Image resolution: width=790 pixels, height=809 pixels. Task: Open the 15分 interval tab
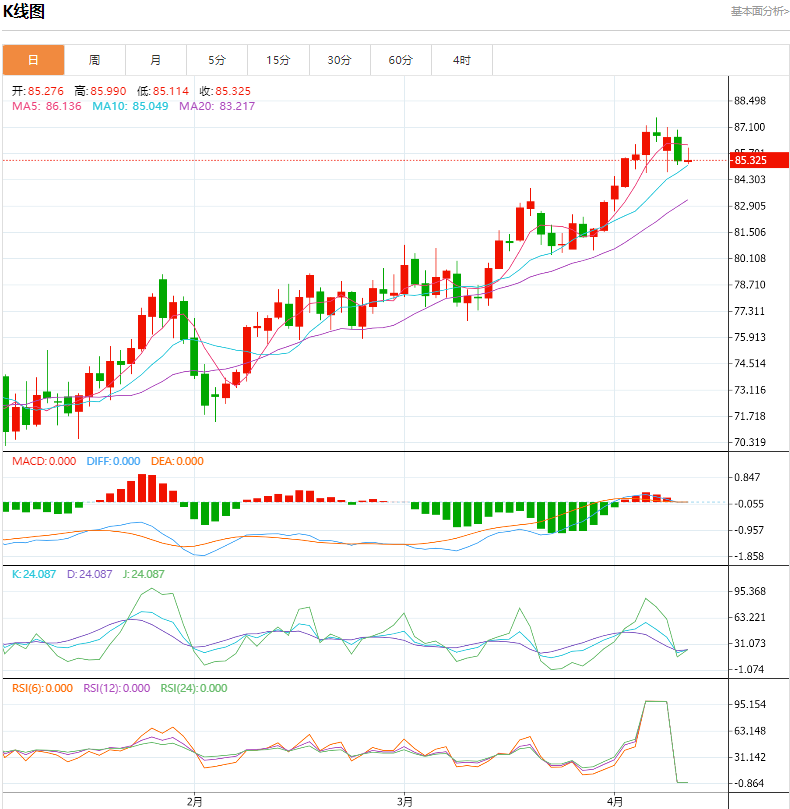click(279, 60)
